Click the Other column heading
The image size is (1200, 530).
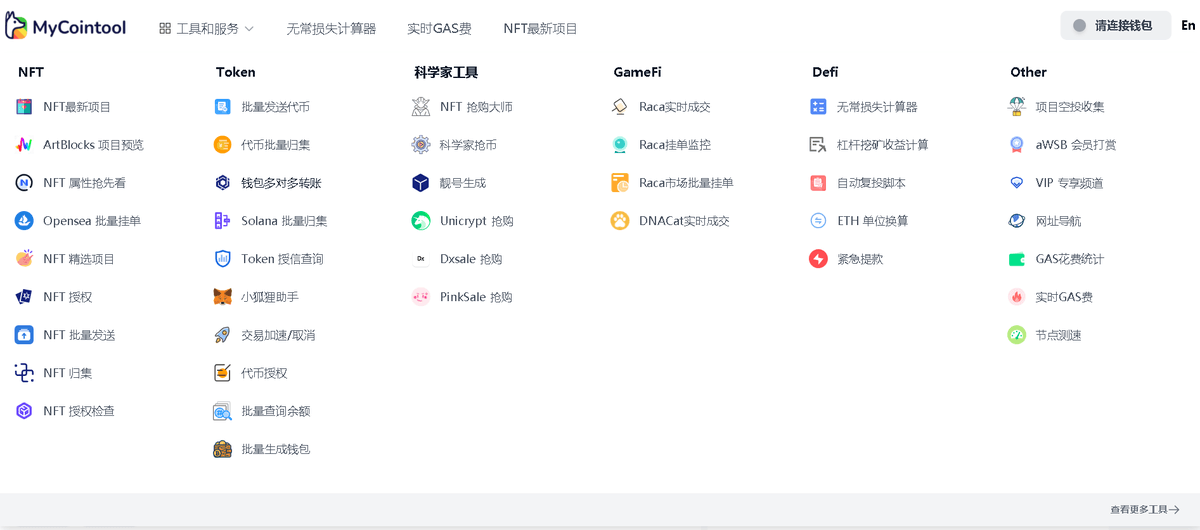(x=1028, y=72)
